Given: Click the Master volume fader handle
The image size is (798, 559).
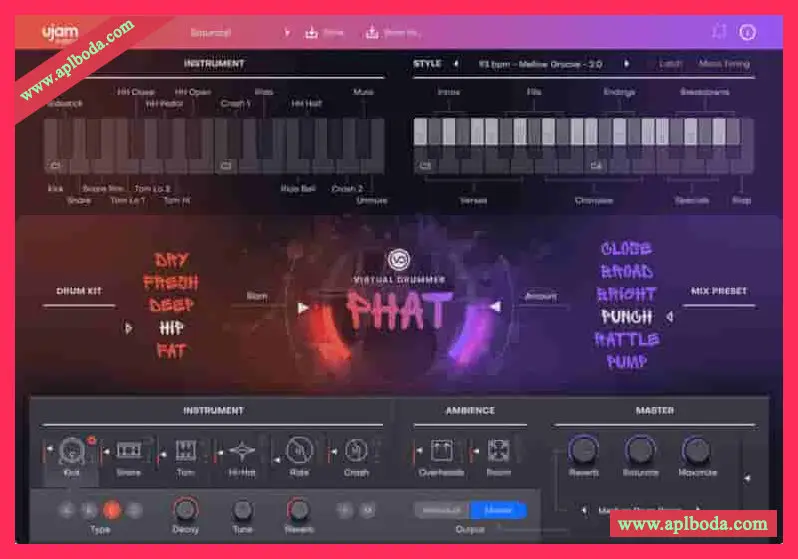Looking at the screenshot, I should [x=747, y=479].
